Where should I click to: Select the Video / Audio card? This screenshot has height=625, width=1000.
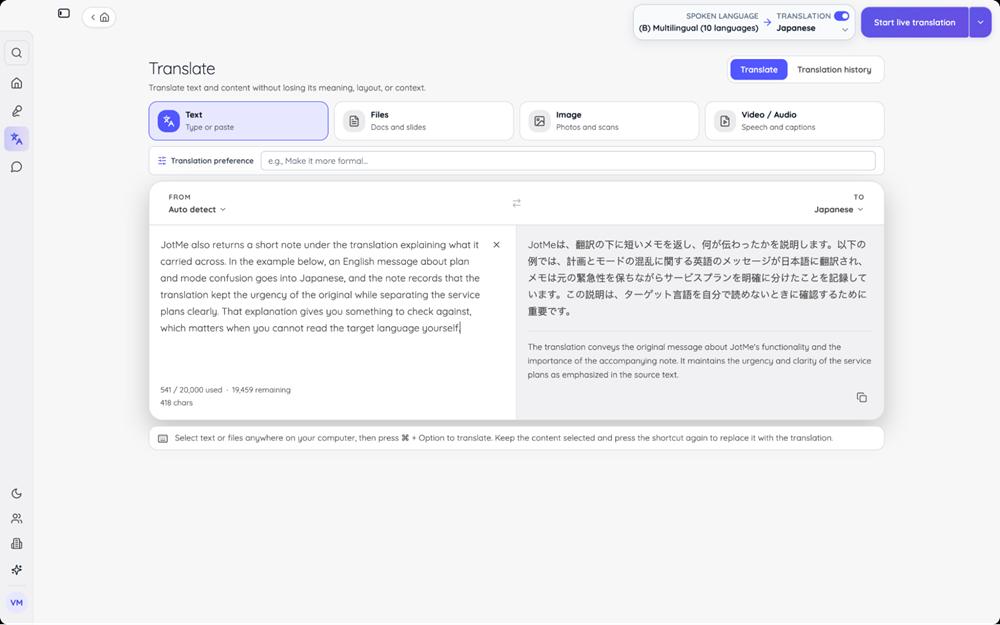pos(795,121)
